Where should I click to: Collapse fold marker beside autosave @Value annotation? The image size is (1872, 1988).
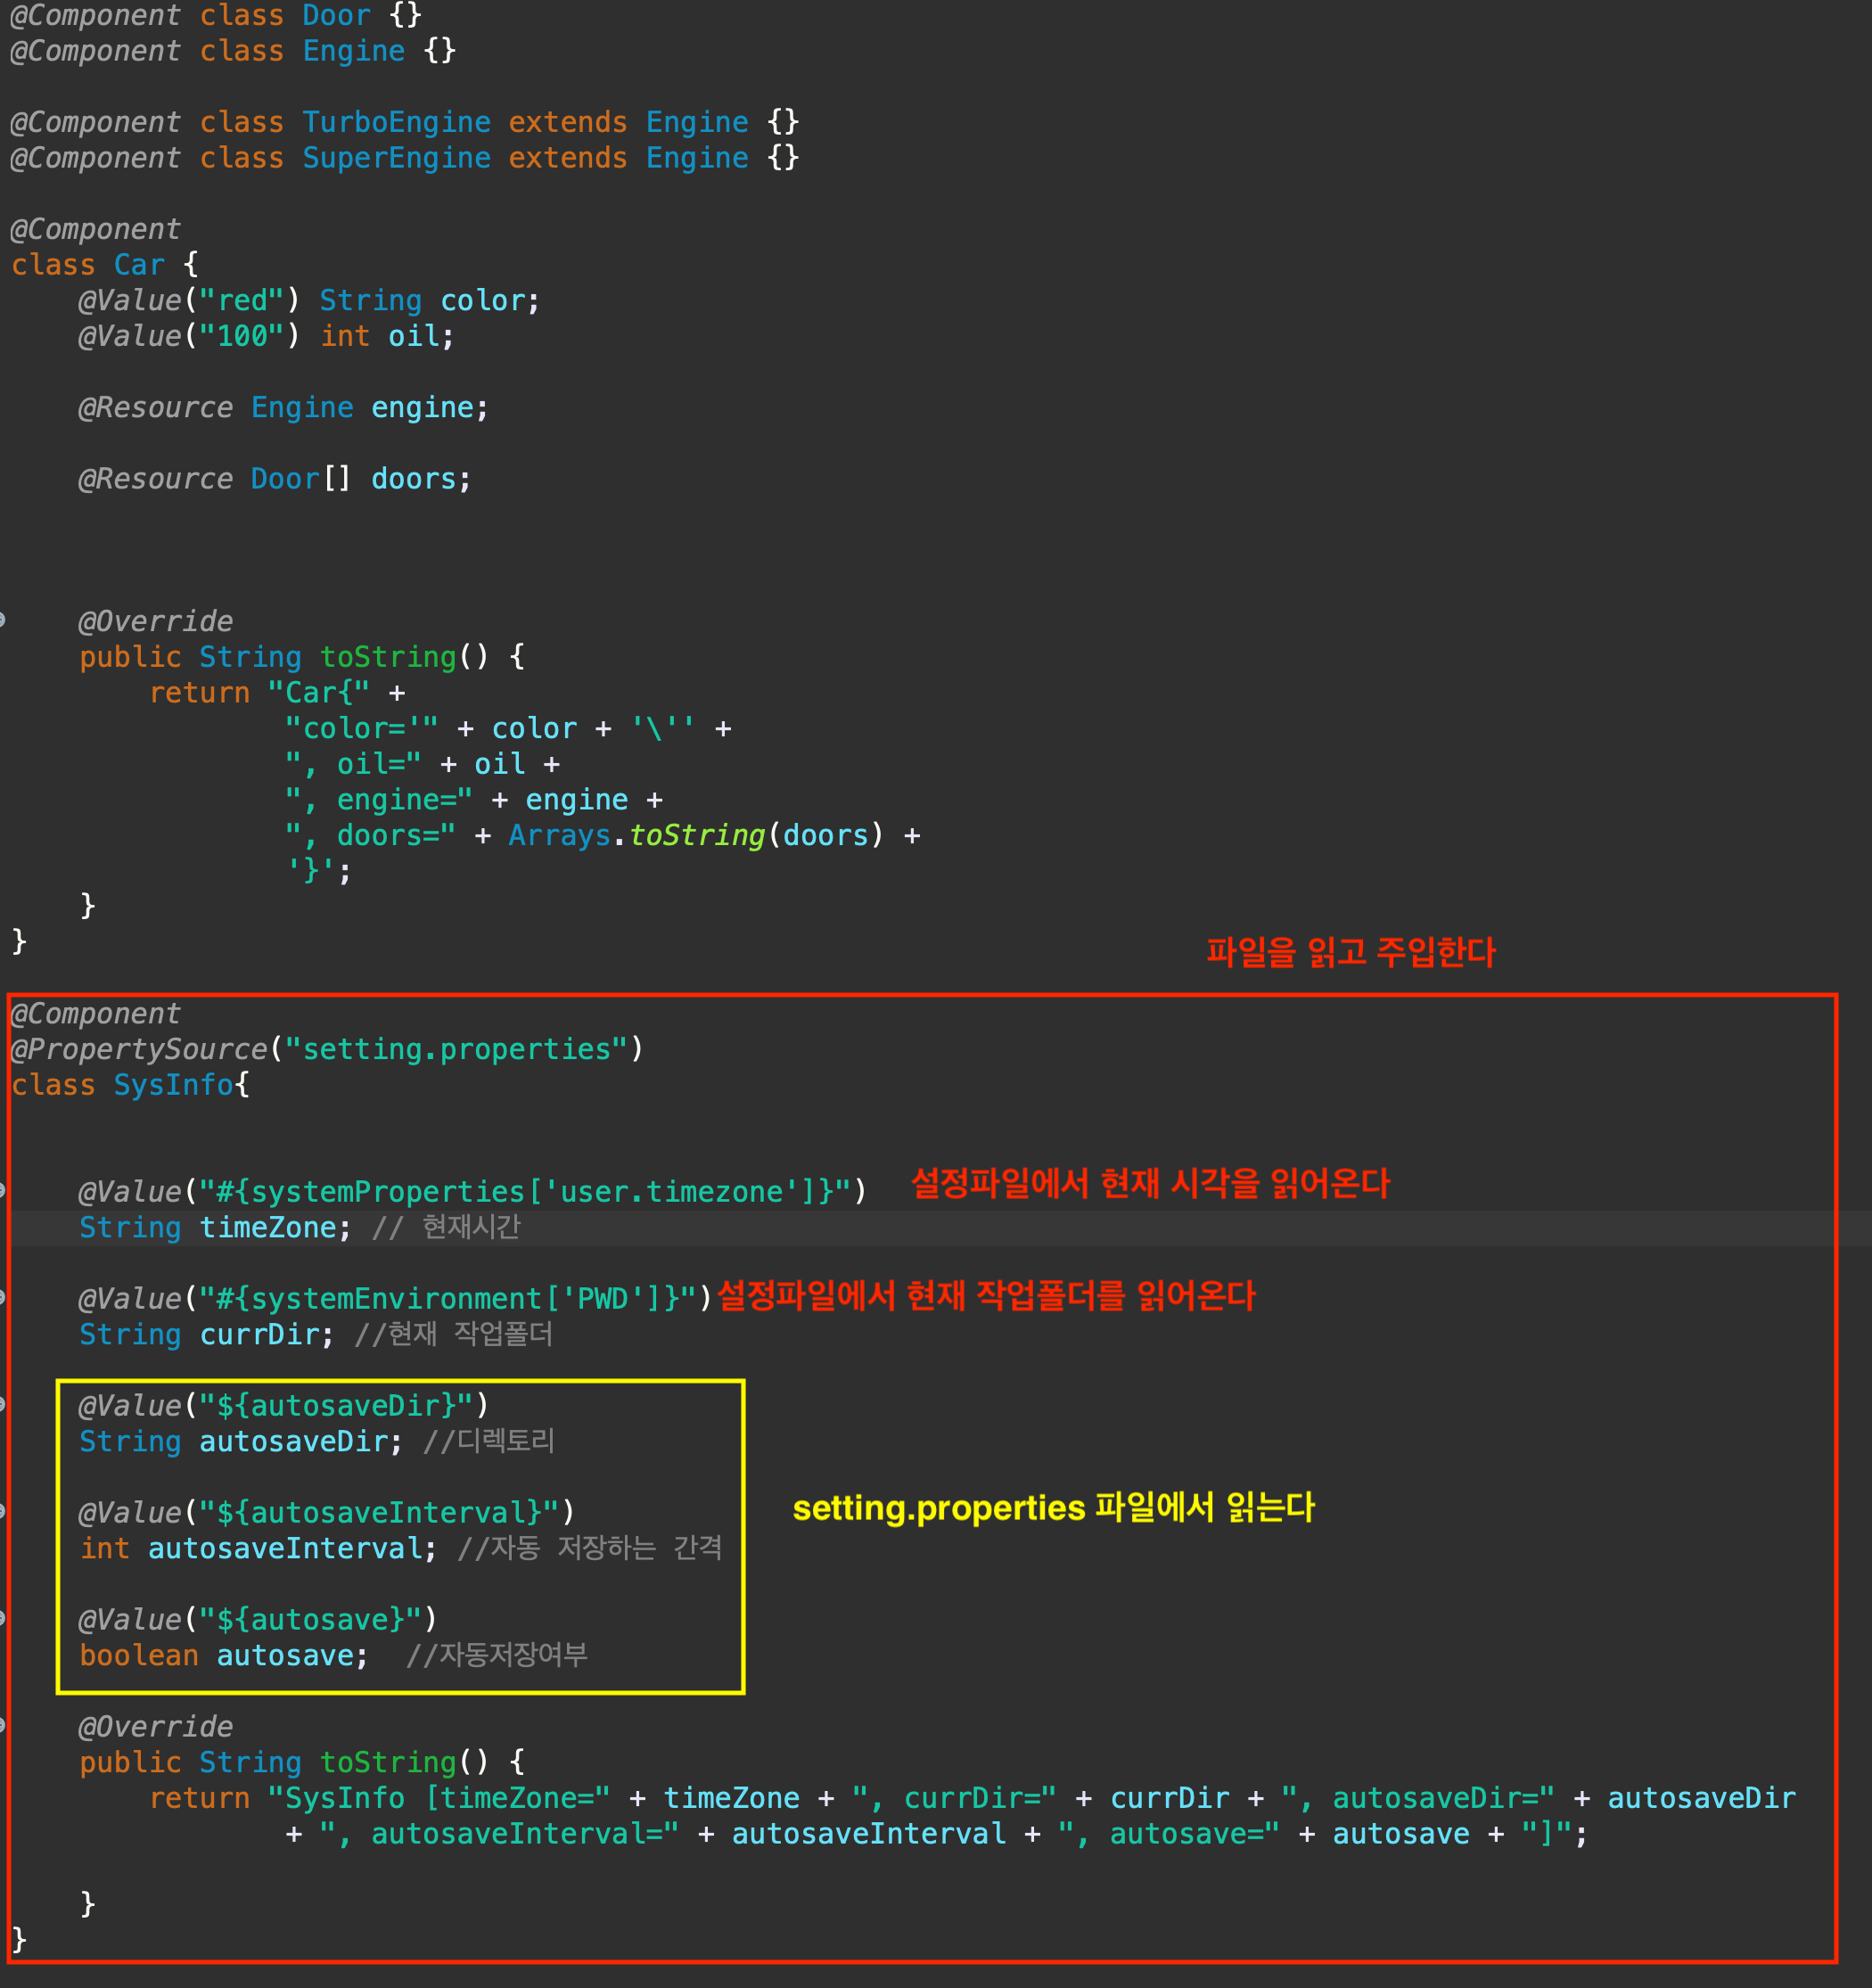click(x=3, y=1619)
